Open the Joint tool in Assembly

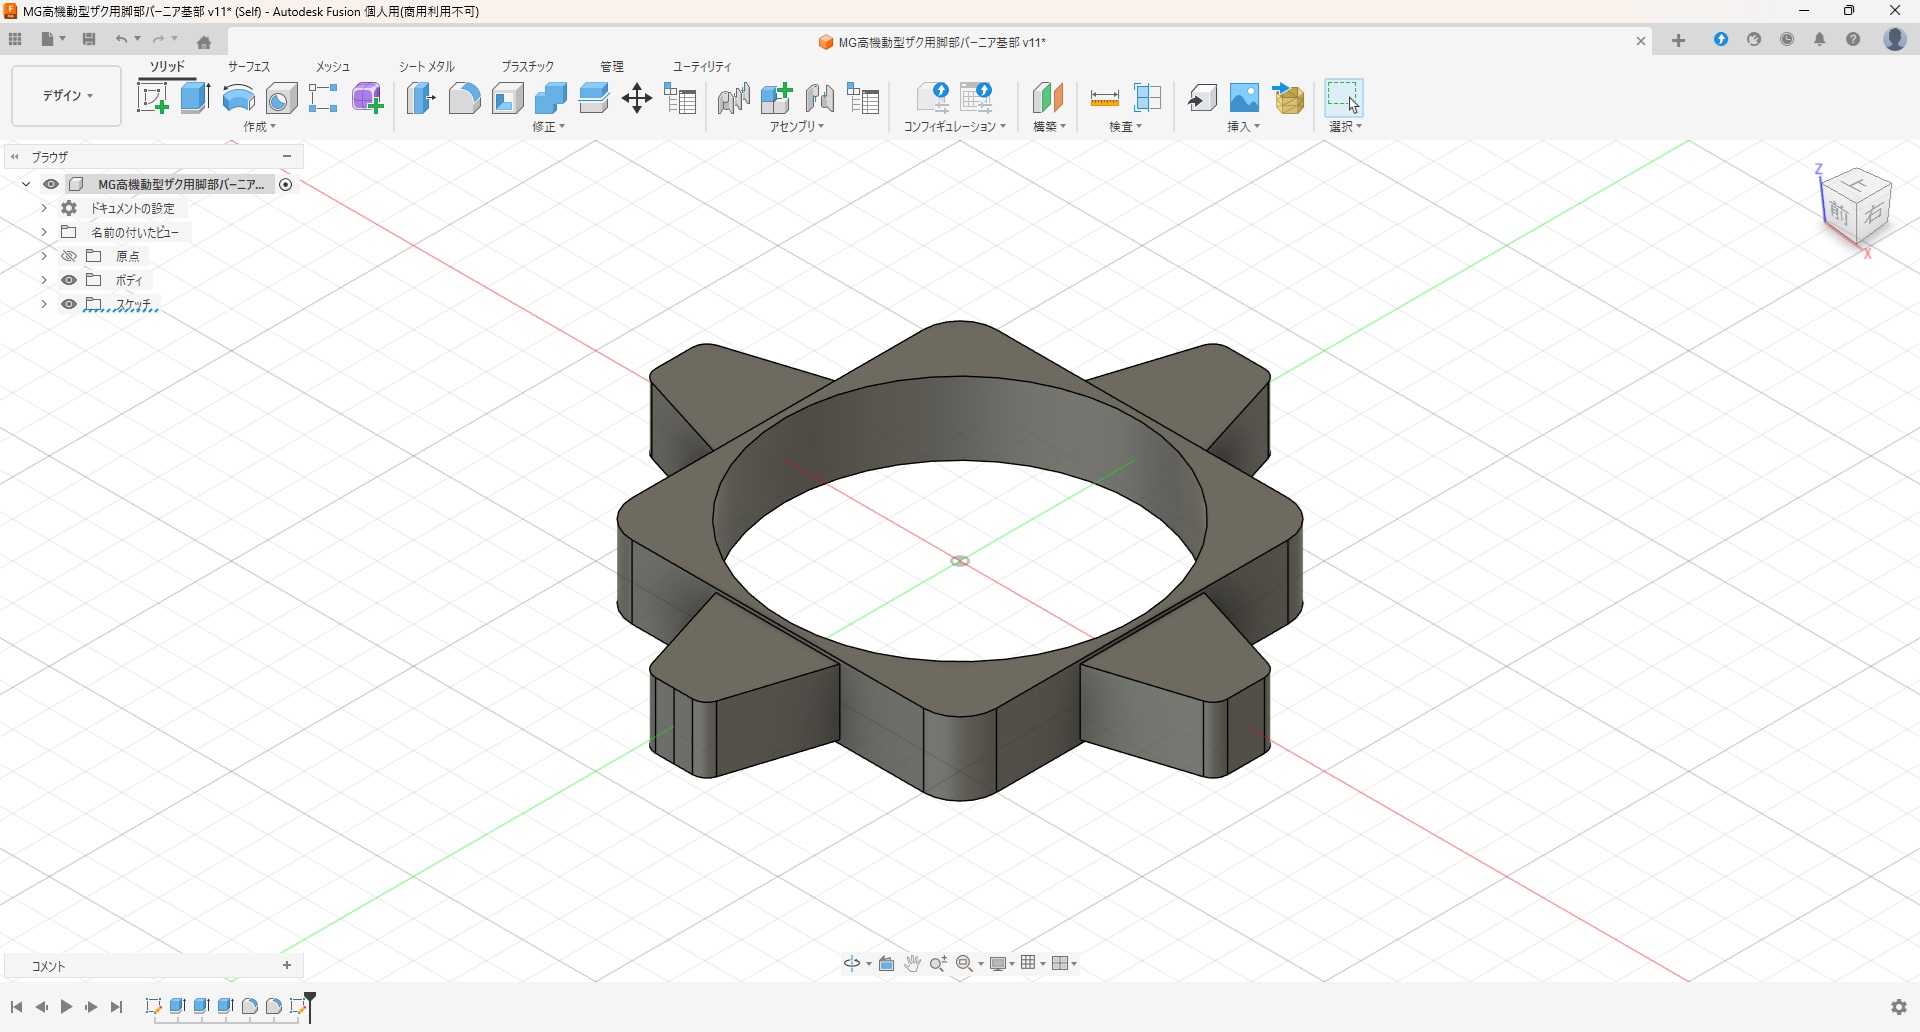click(733, 98)
